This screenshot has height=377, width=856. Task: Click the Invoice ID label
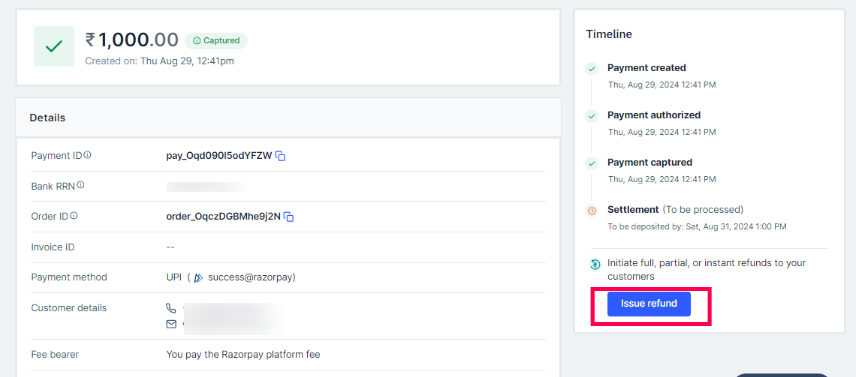pyautogui.click(x=53, y=247)
